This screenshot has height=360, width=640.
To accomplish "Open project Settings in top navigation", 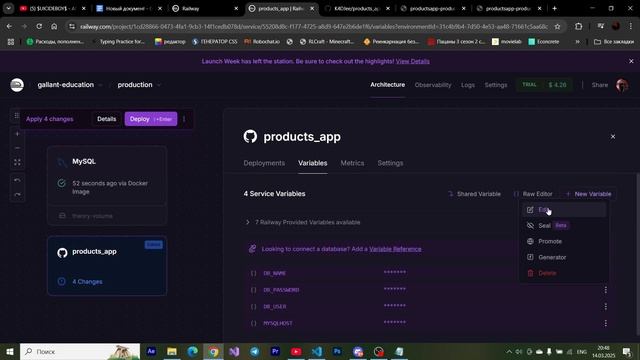I will click(496, 85).
